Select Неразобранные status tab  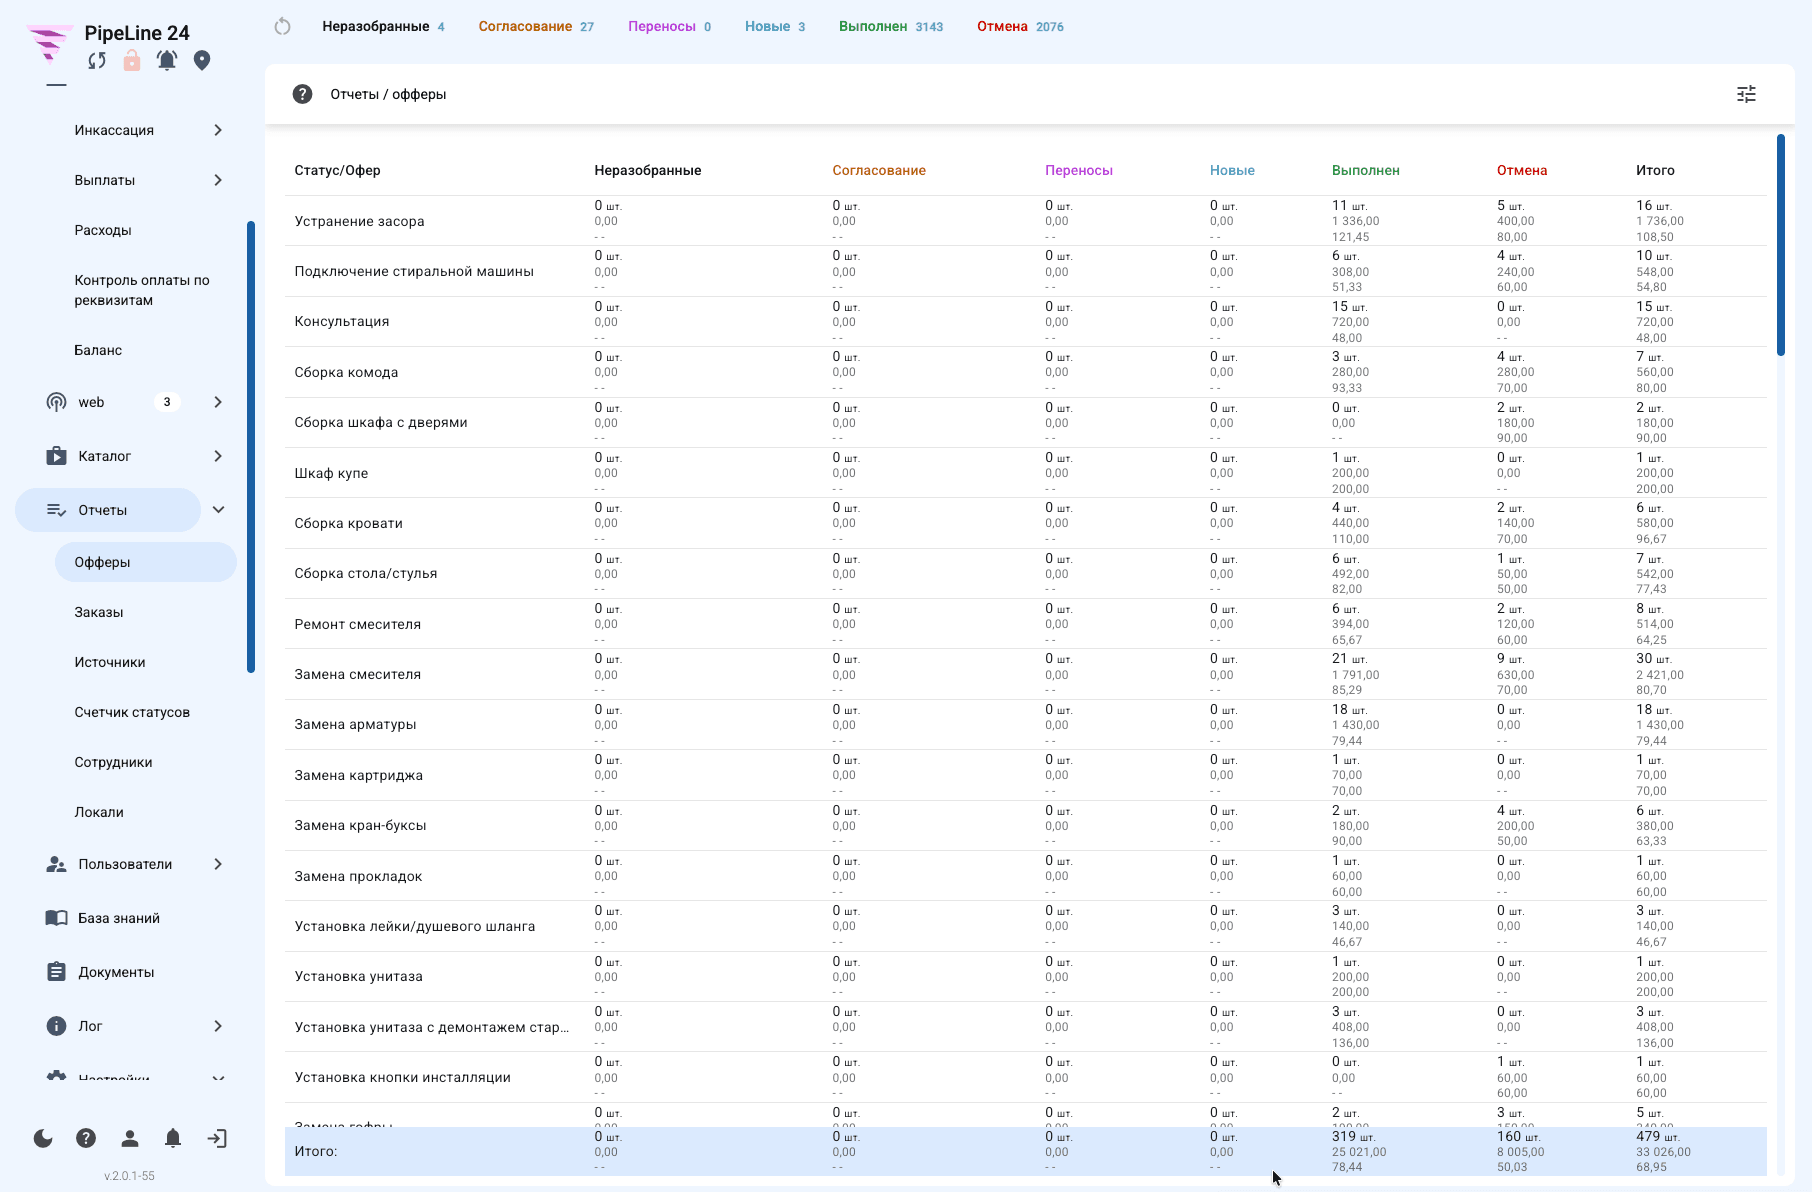coord(383,27)
